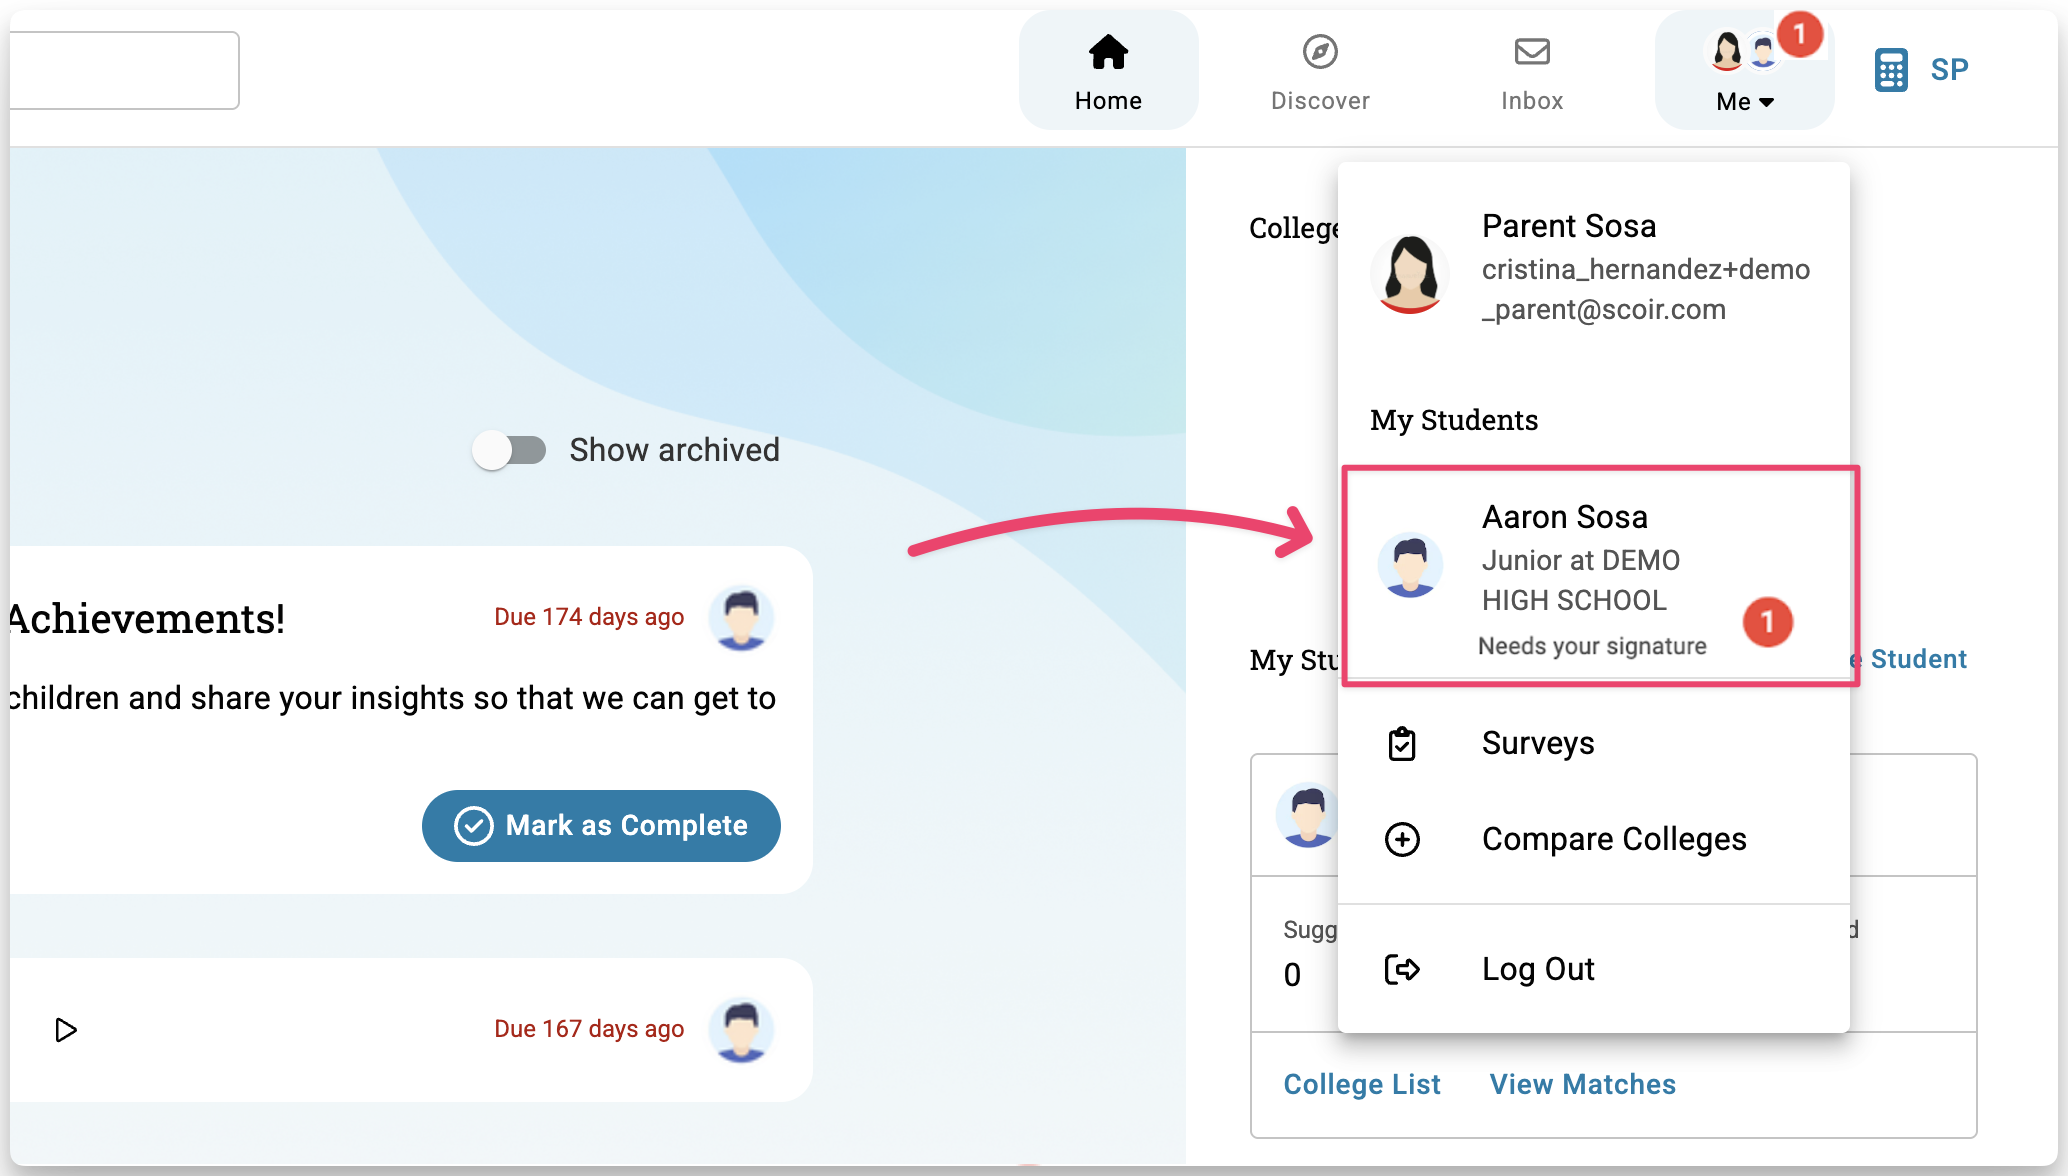
Task: Click the calculator icon beside SP
Action: tap(1890, 70)
